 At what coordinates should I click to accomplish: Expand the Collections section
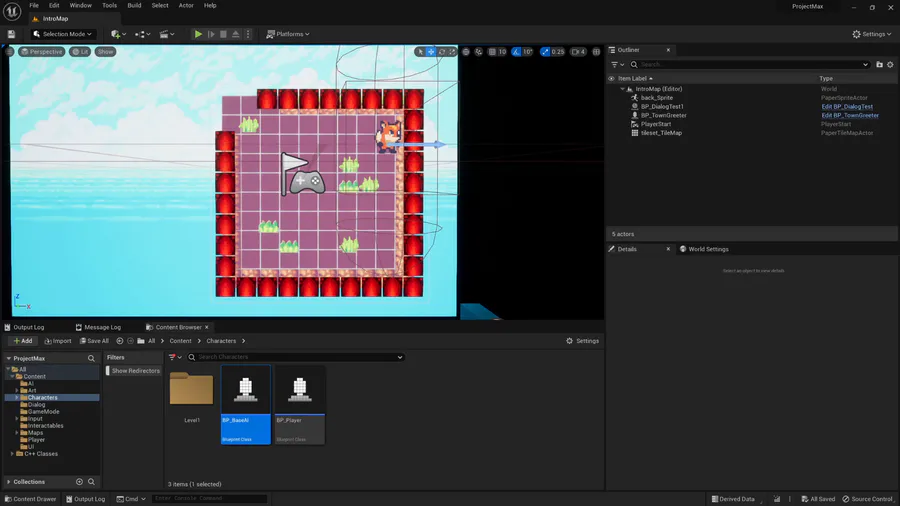point(9,482)
